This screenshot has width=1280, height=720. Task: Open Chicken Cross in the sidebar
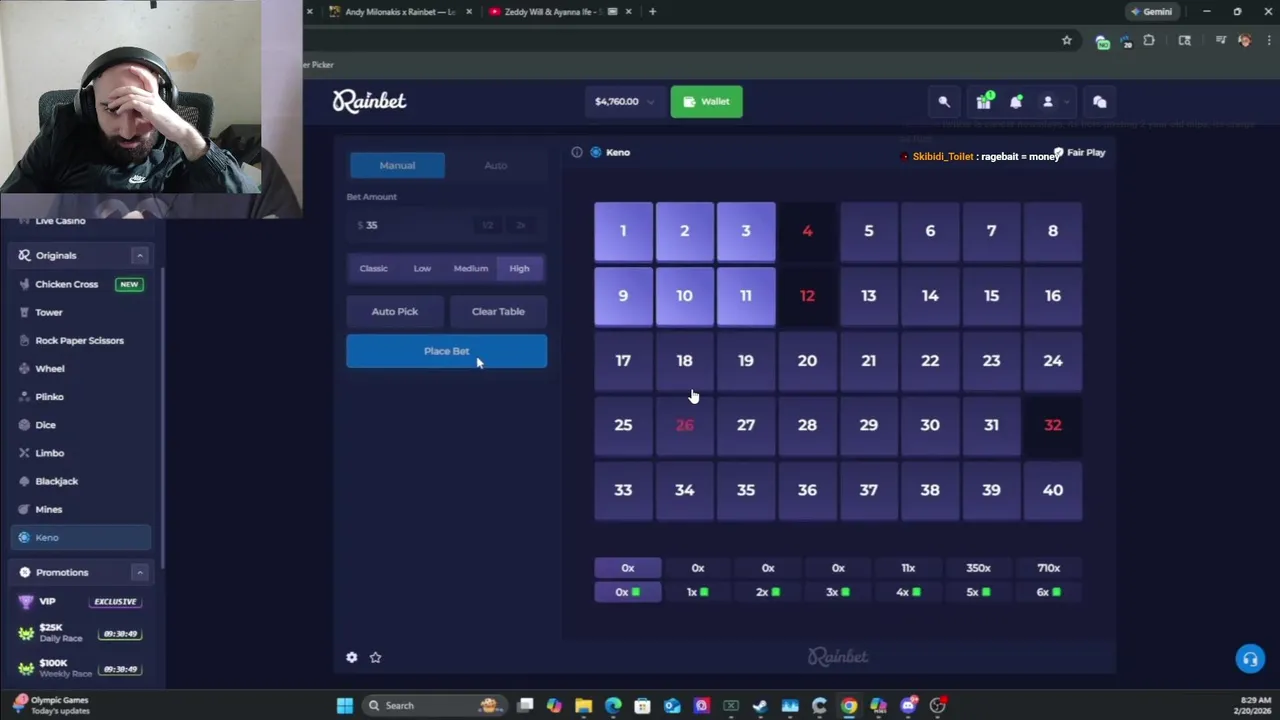80,284
